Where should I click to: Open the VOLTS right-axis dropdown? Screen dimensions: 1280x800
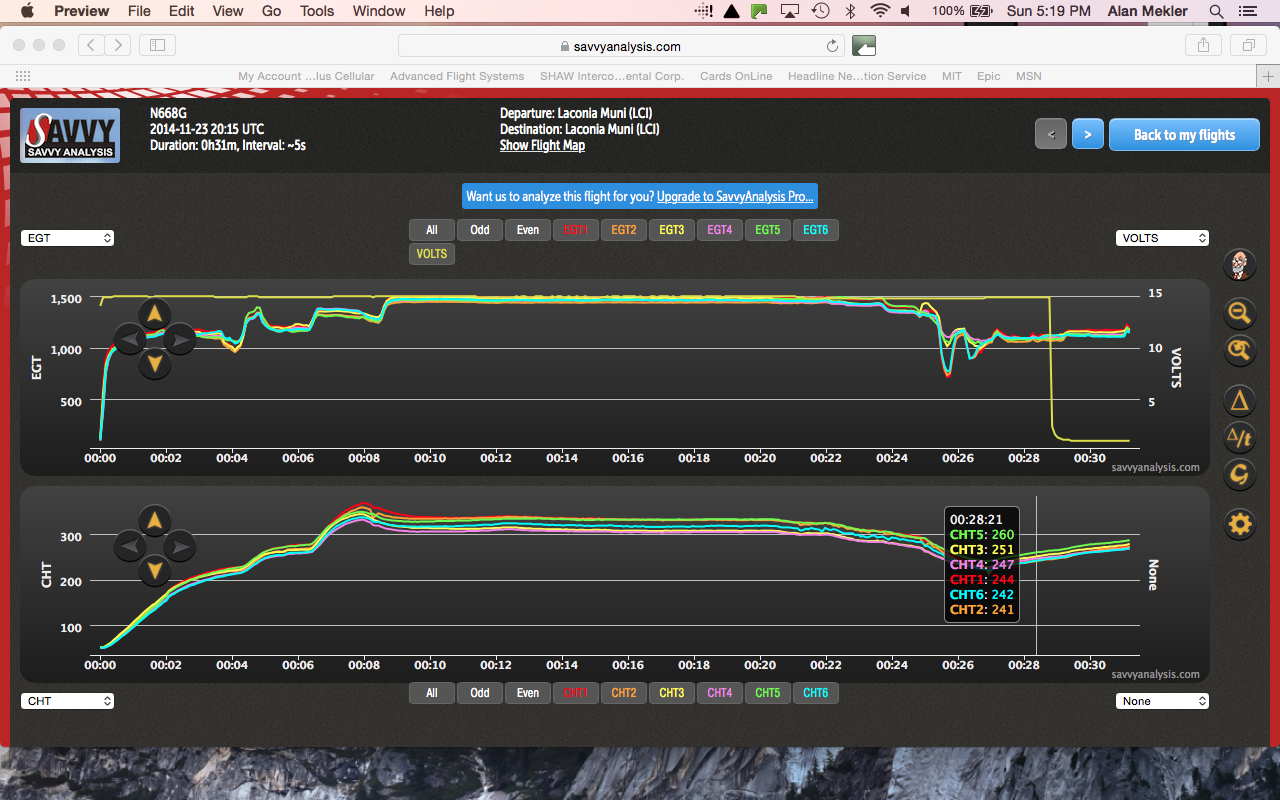1162,237
